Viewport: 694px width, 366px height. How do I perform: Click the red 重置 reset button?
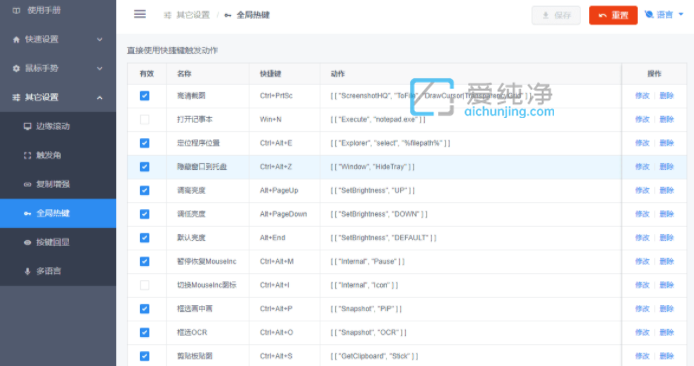[x=613, y=15]
